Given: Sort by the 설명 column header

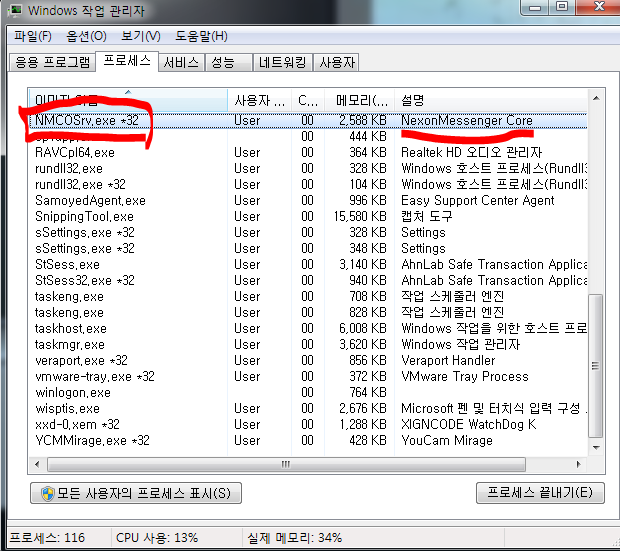Looking at the screenshot, I should (x=491, y=100).
